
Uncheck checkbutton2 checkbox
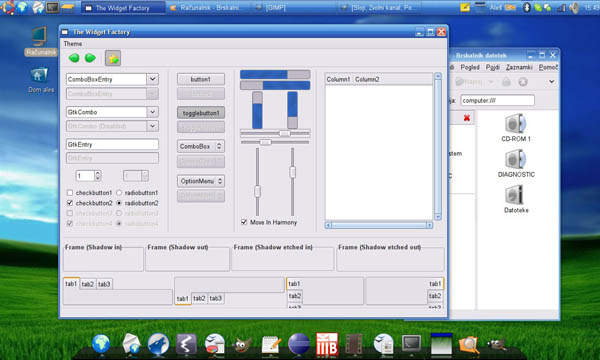(70, 203)
